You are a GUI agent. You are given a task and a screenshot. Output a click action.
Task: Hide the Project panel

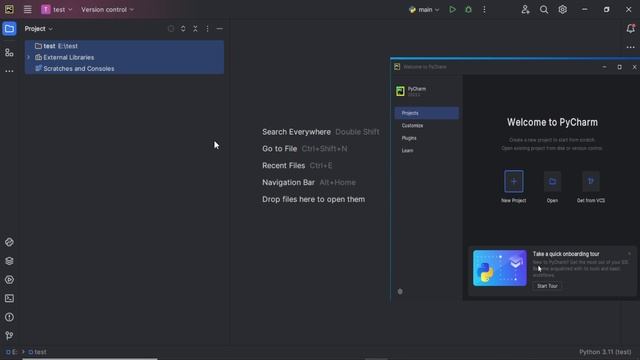(220, 29)
